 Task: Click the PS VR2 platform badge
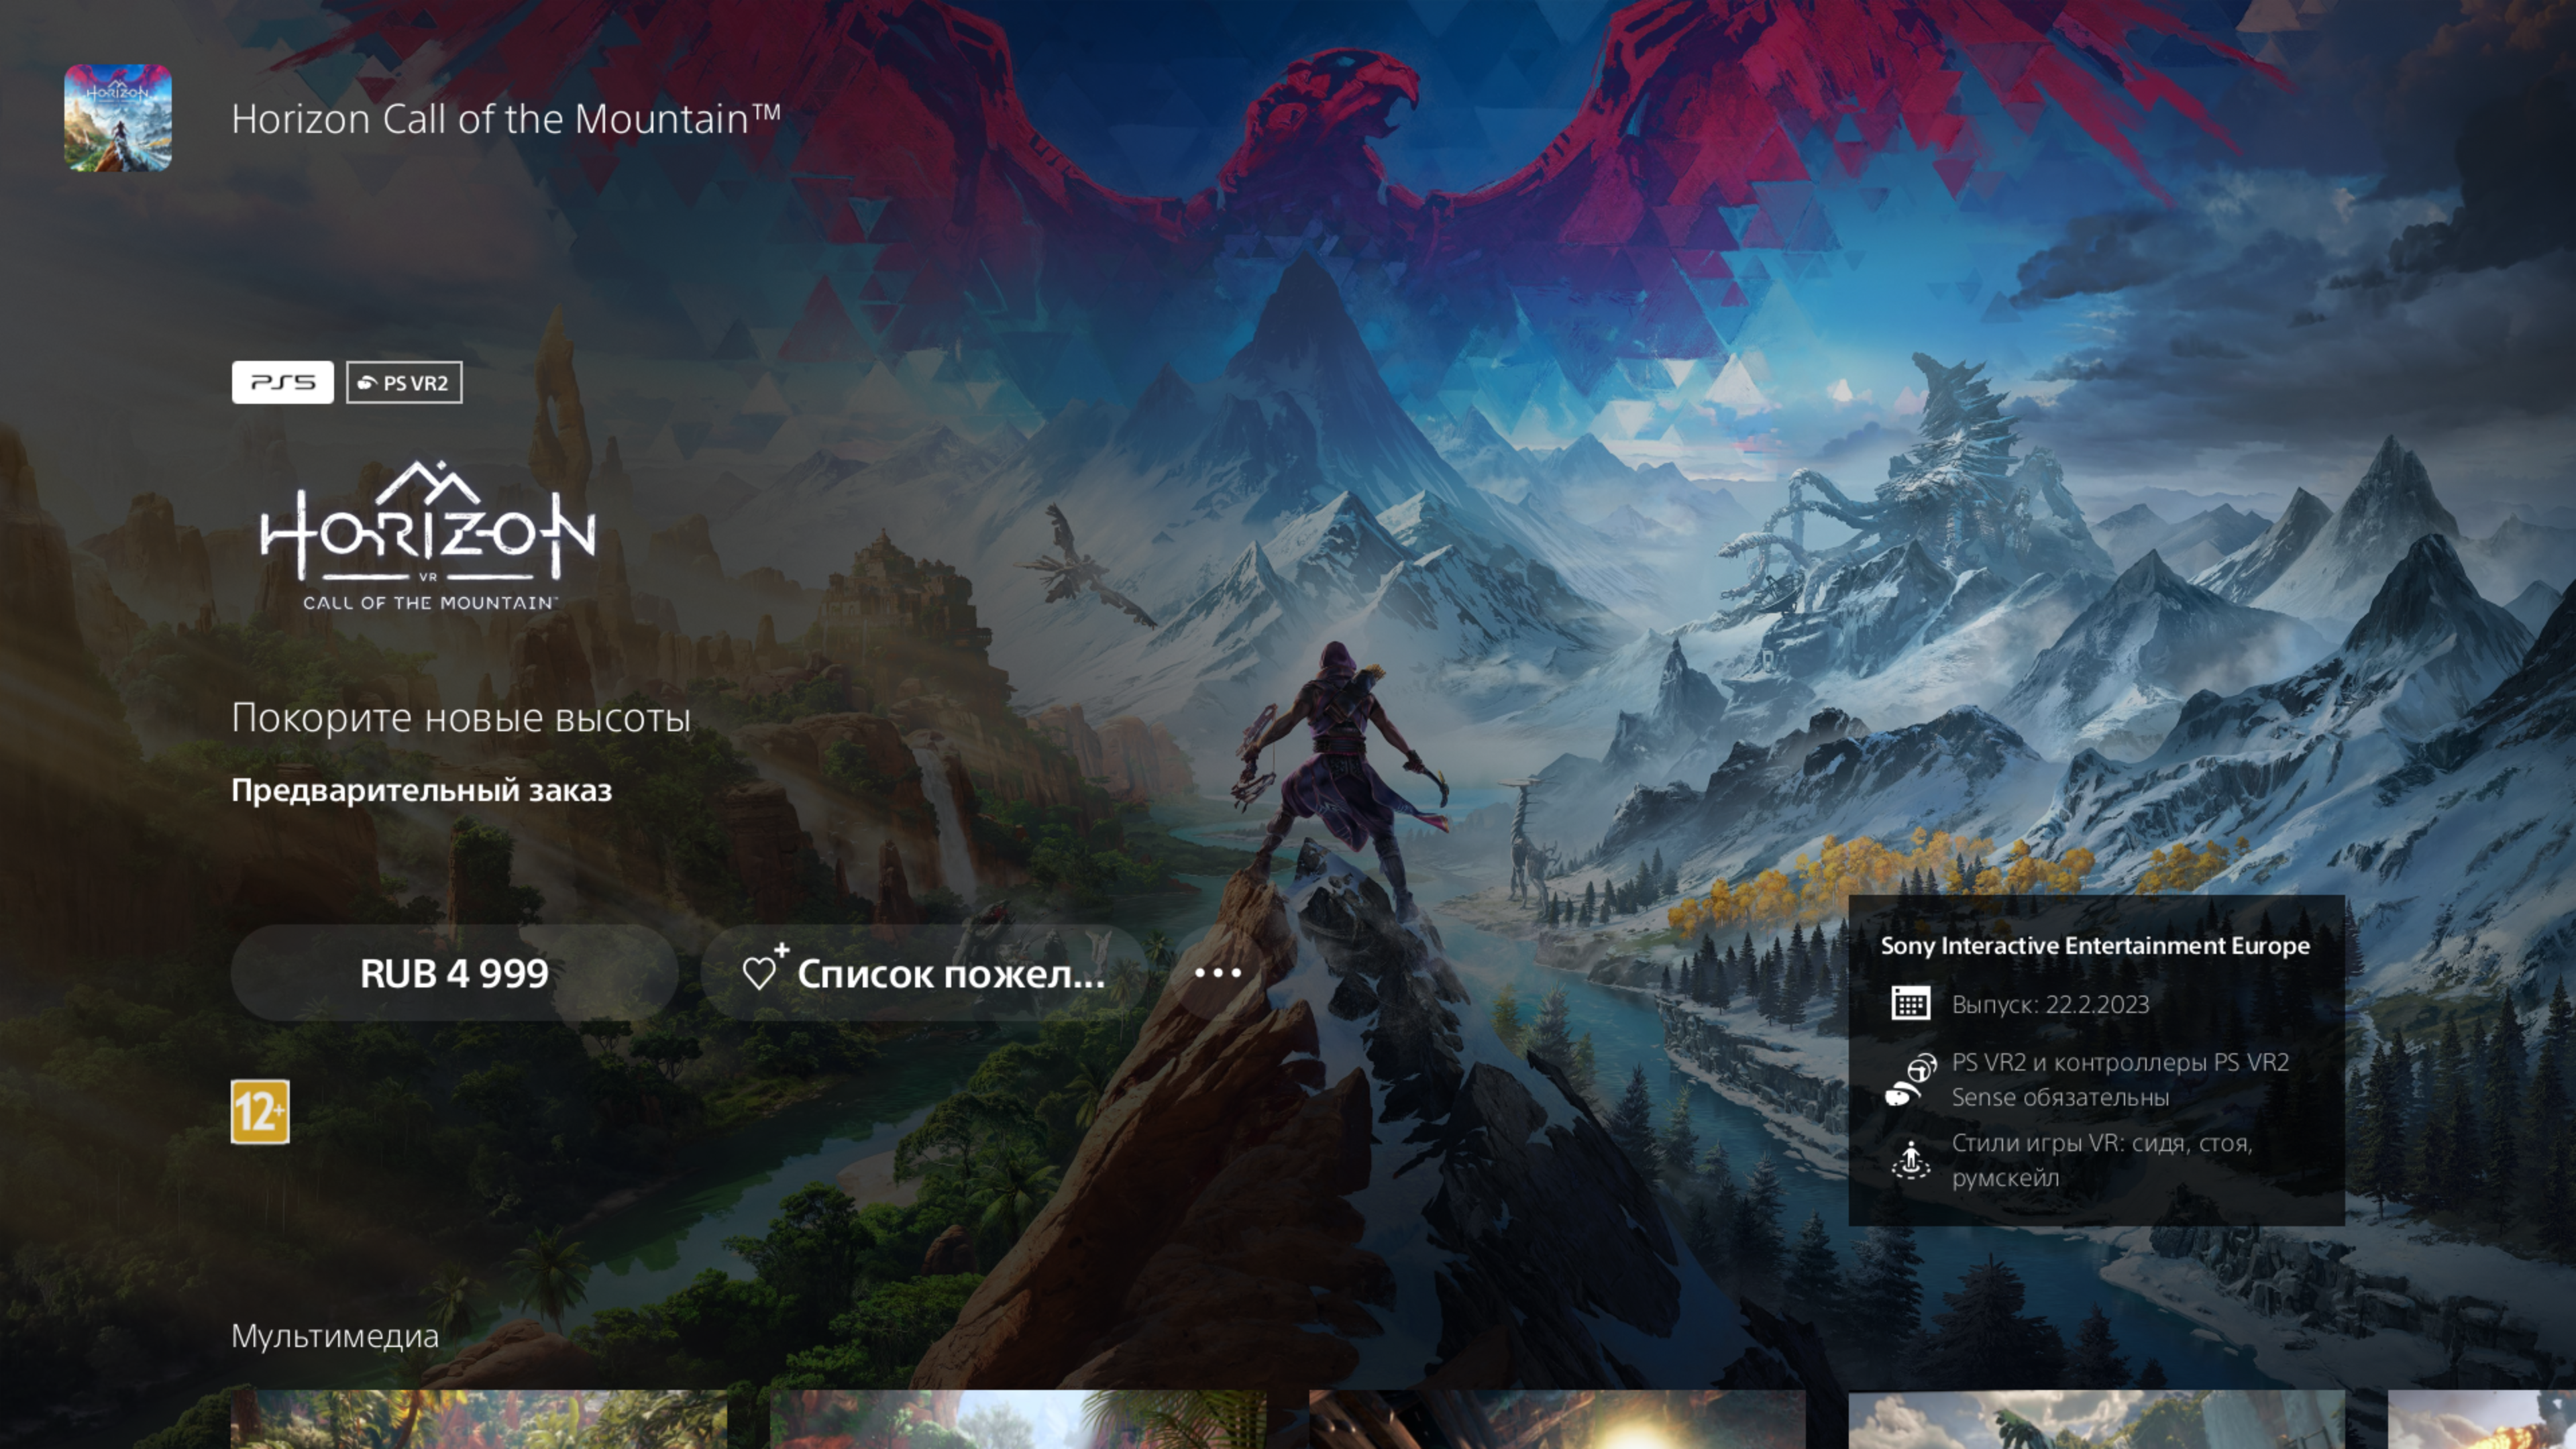tap(404, 382)
